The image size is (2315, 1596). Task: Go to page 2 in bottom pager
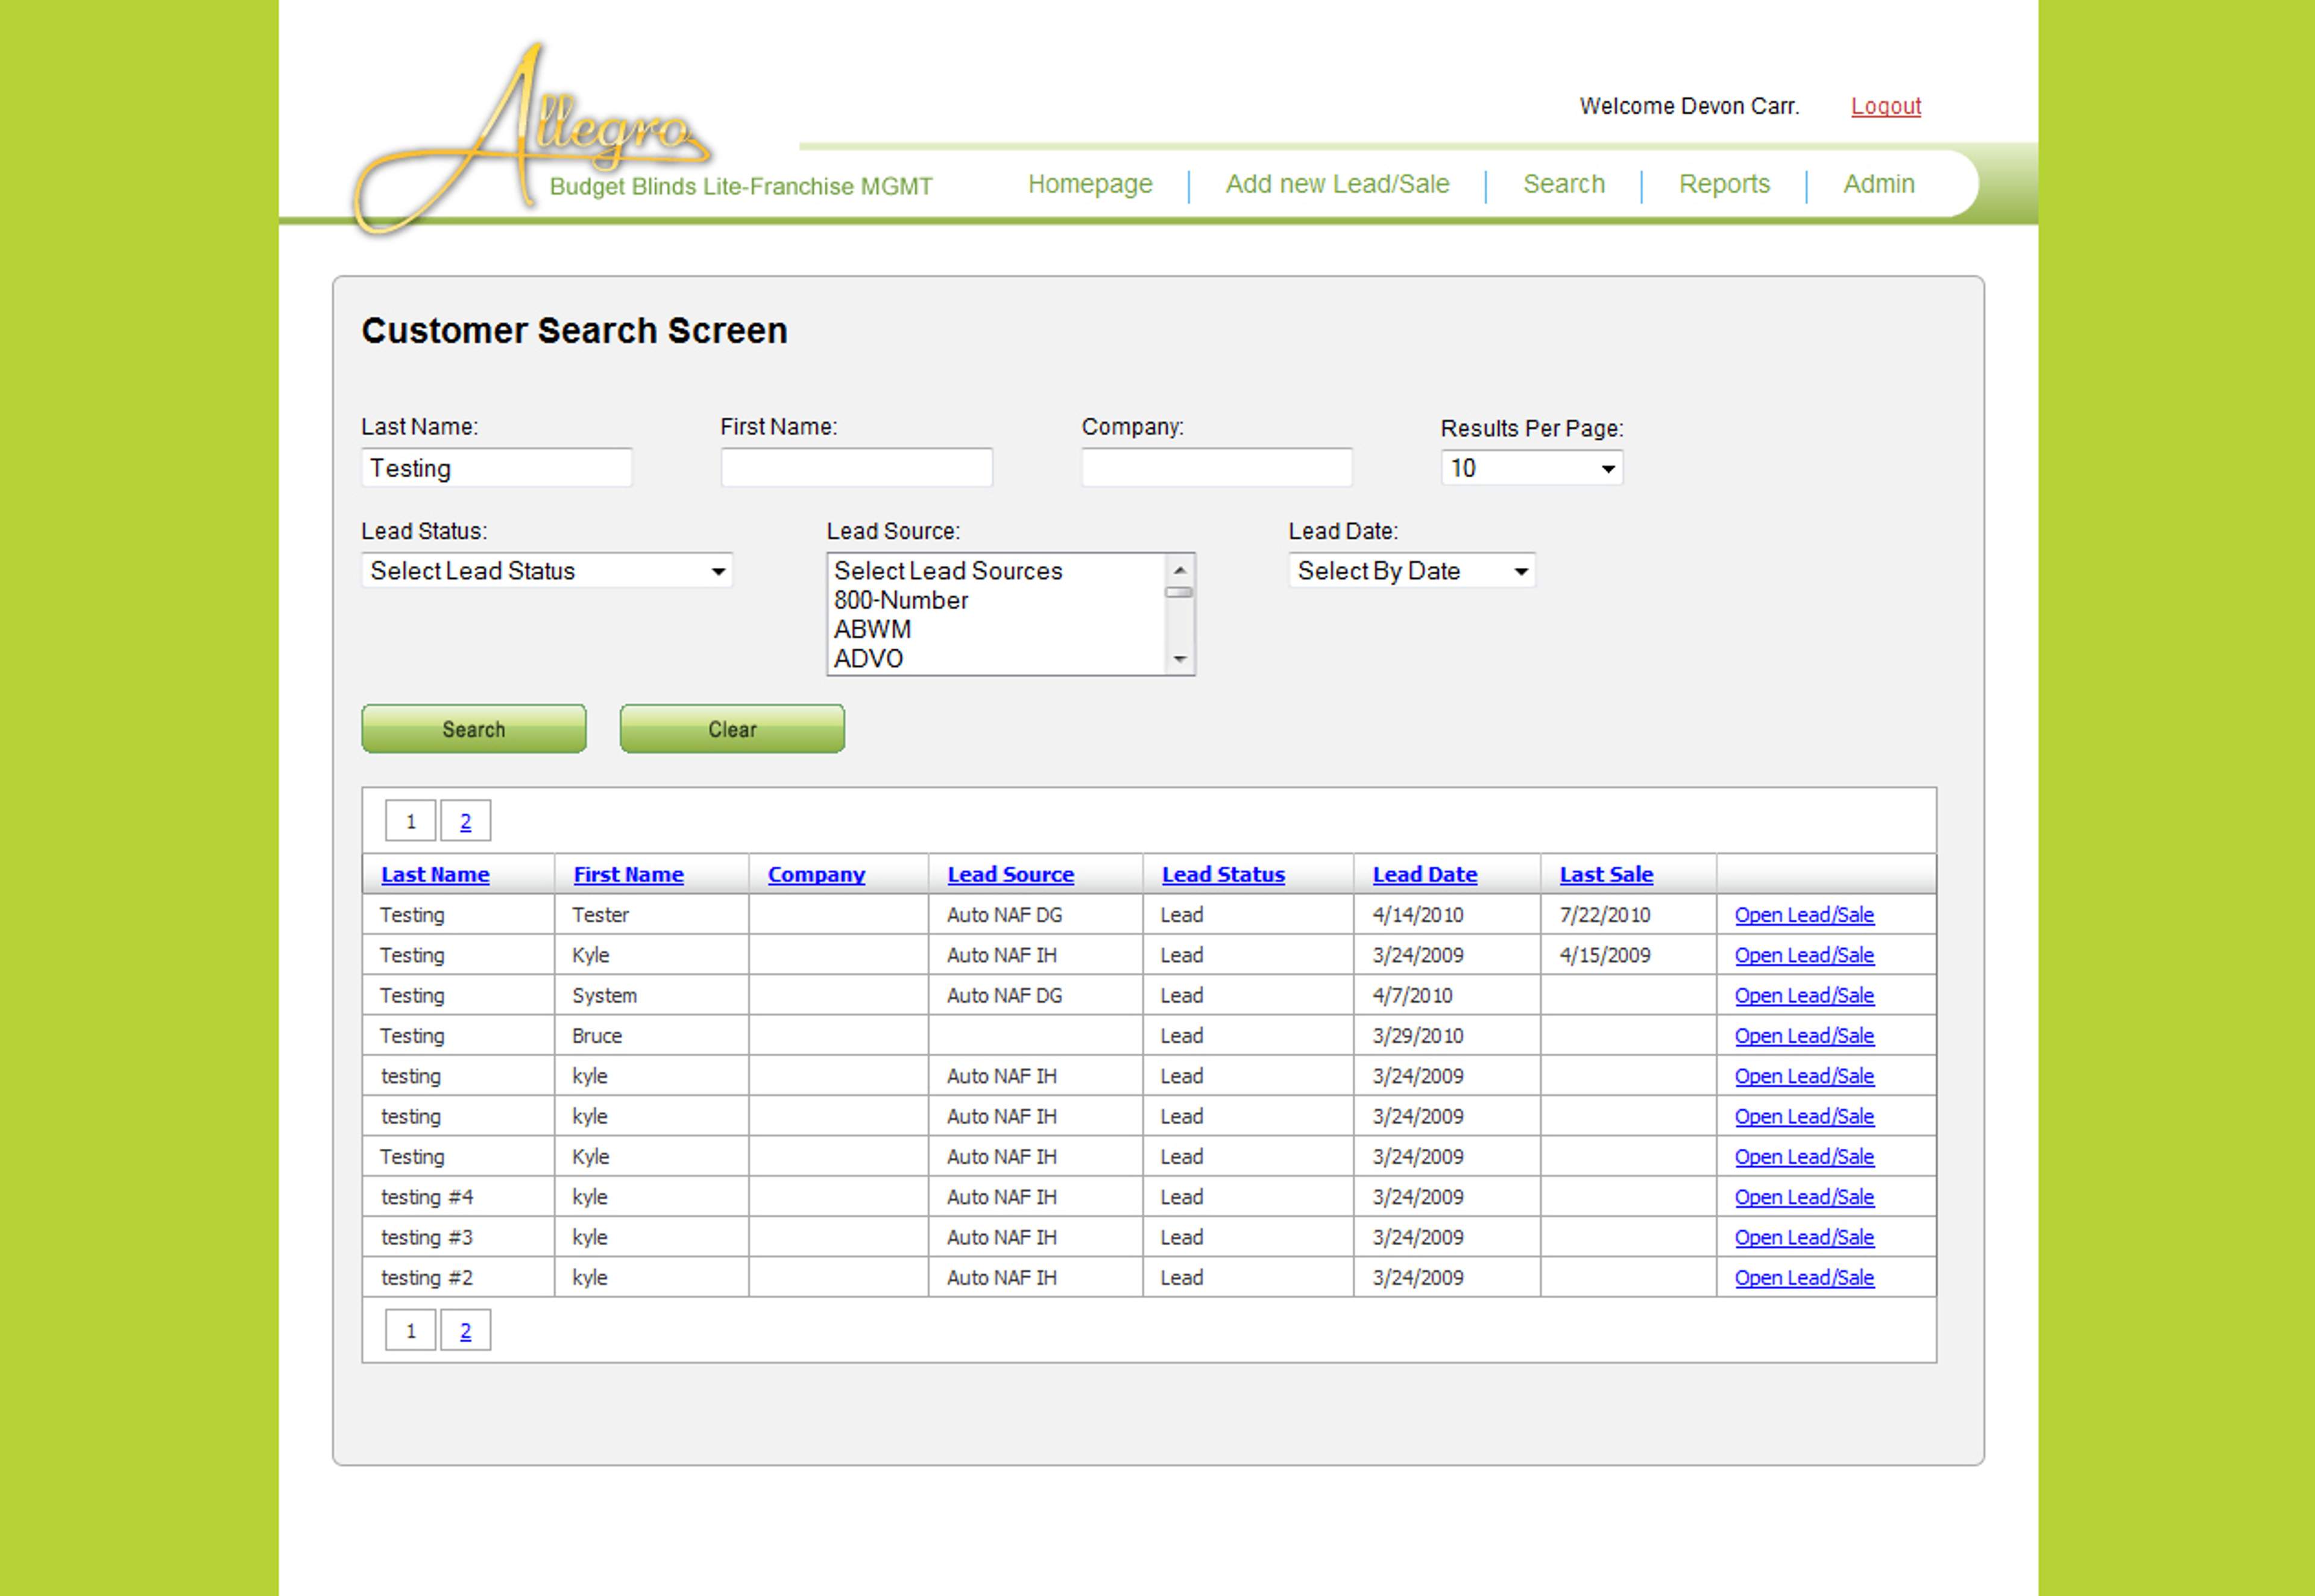coord(465,1330)
